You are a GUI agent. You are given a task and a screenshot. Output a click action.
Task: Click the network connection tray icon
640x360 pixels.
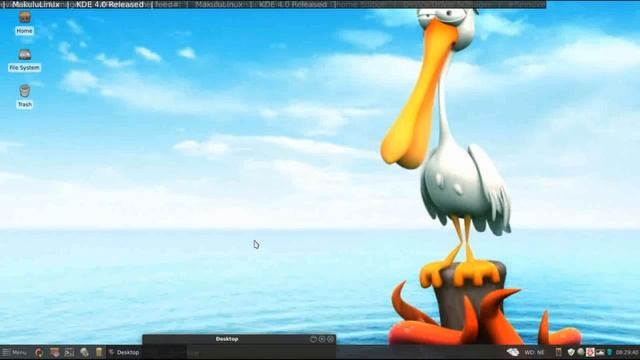coord(600,352)
